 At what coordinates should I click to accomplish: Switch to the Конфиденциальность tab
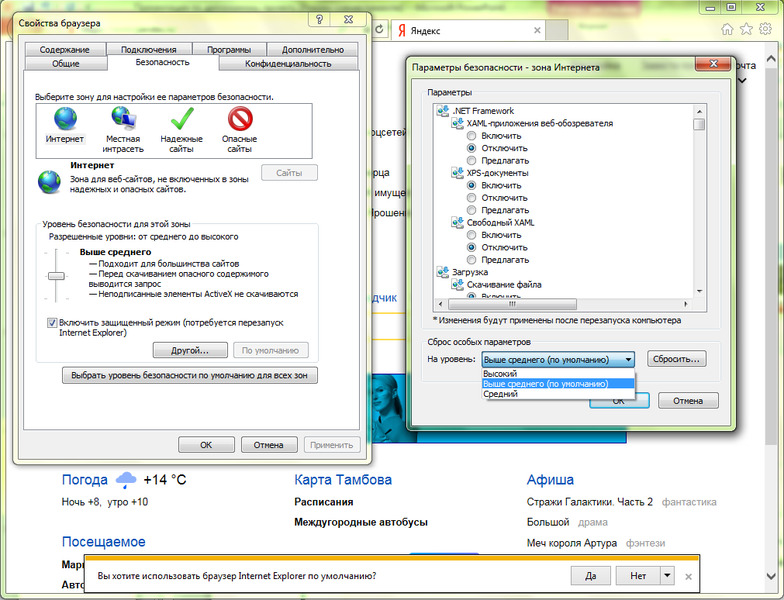(x=288, y=64)
